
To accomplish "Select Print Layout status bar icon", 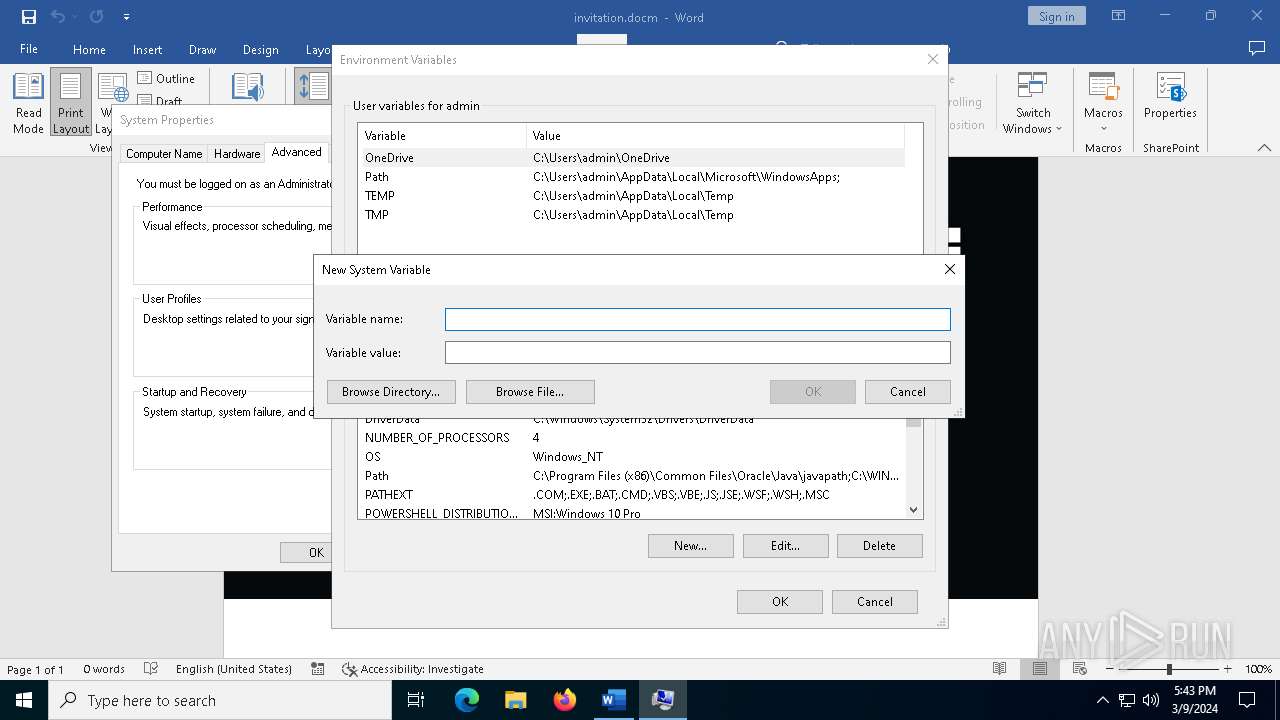I will (x=1040, y=669).
